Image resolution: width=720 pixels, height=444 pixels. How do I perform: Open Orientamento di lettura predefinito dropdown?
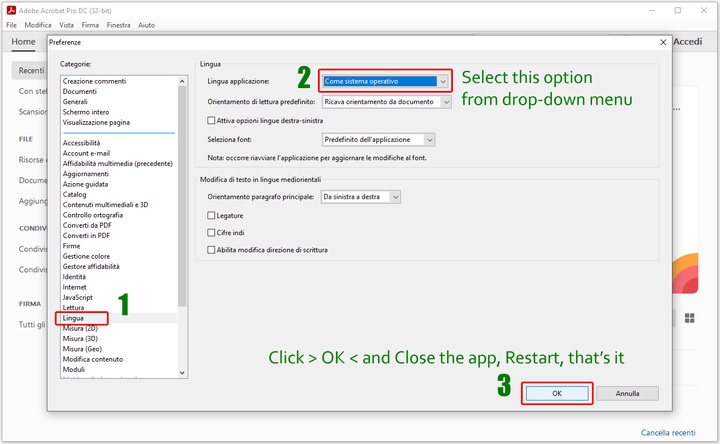click(386, 102)
